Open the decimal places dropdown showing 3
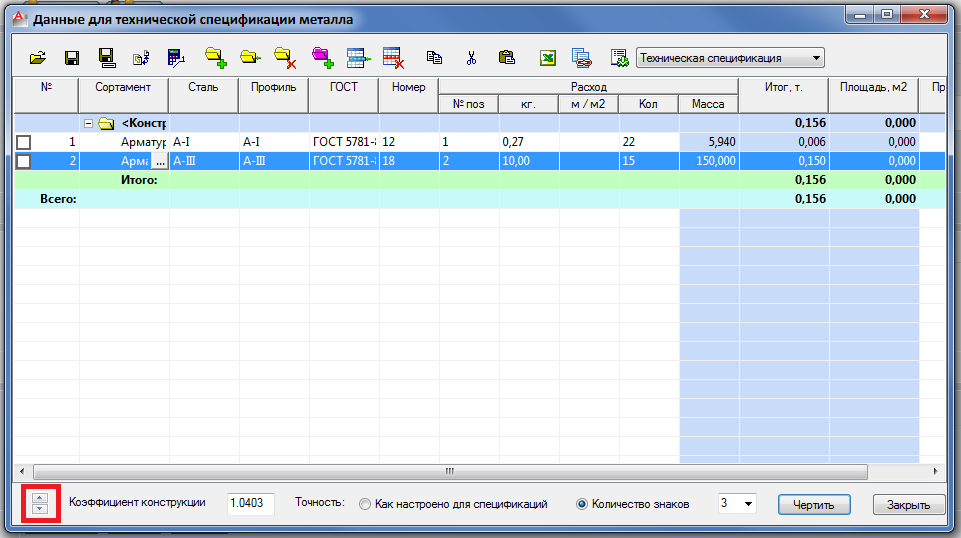Screen dimensions: 961x538 736,503
